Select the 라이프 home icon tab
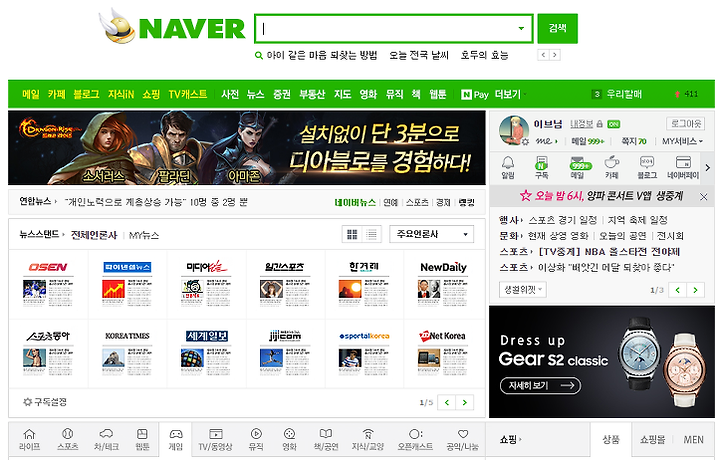The width and height of the screenshot is (720, 460). (29, 440)
